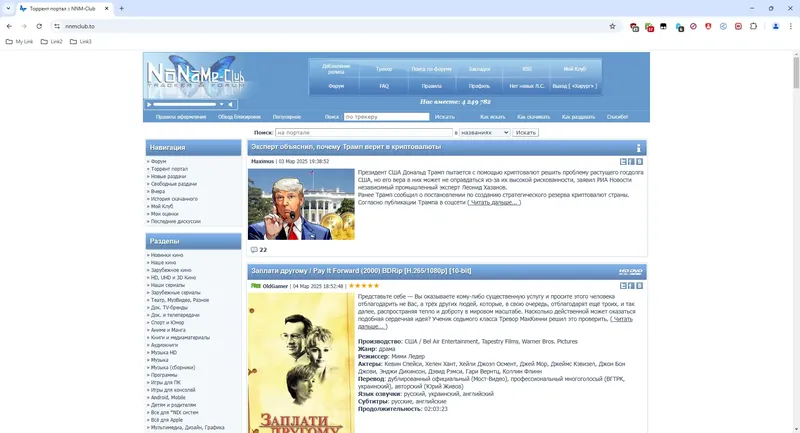Click the dark-red shield extension with gray badge

click(x=634, y=27)
